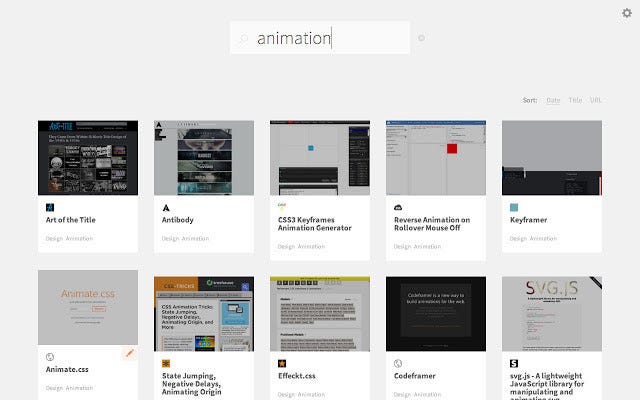Clear search with the circle icon
640x400 pixels.
(x=421, y=38)
